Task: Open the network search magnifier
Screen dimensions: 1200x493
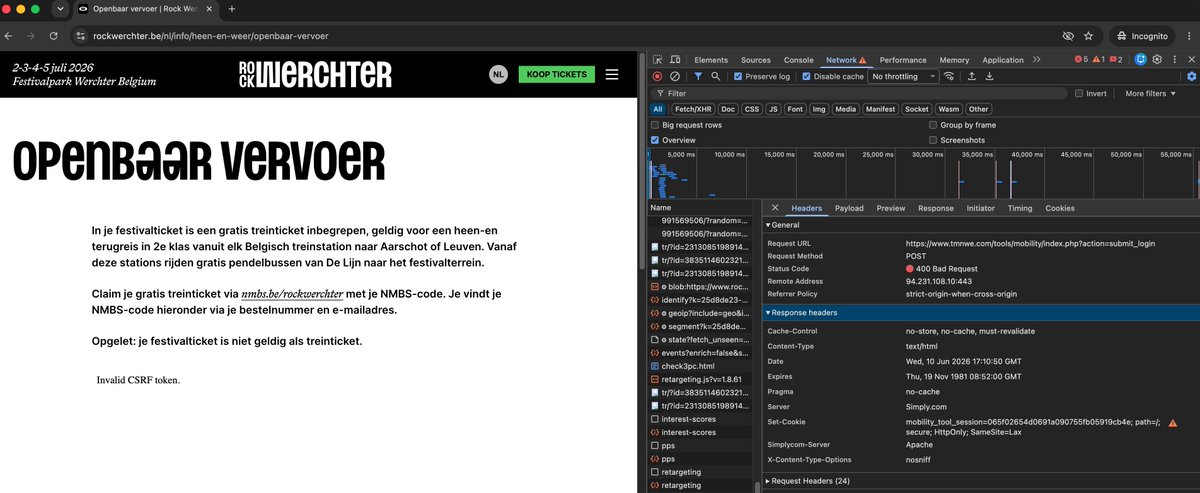Action: pyautogui.click(x=717, y=76)
